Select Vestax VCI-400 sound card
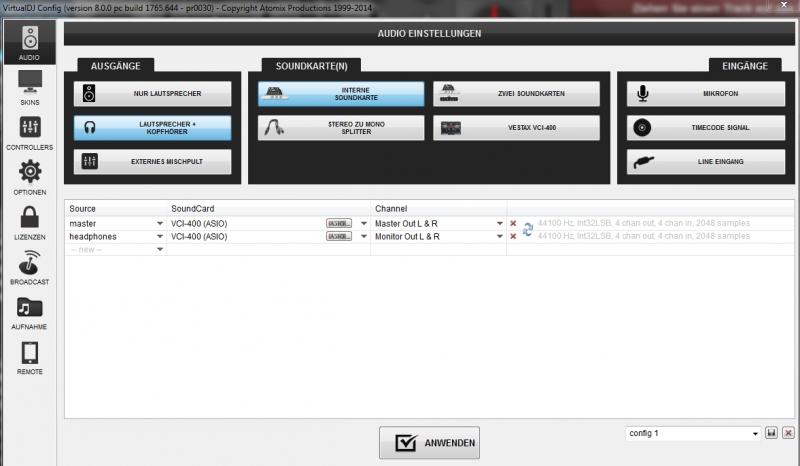800x466 pixels. (x=516, y=128)
